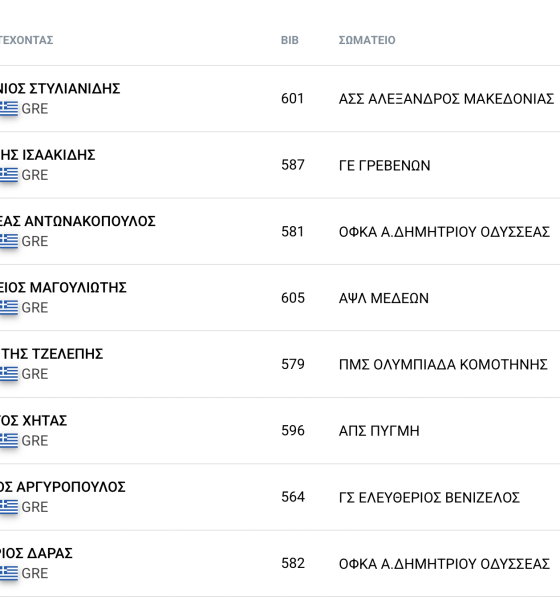The image size is (560, 600).
Task: Click the Greek flag under ΑΡΓΥΡΟΠΟΥΛΟΣ
Action: pyautogui.click(x=9, y=507)
